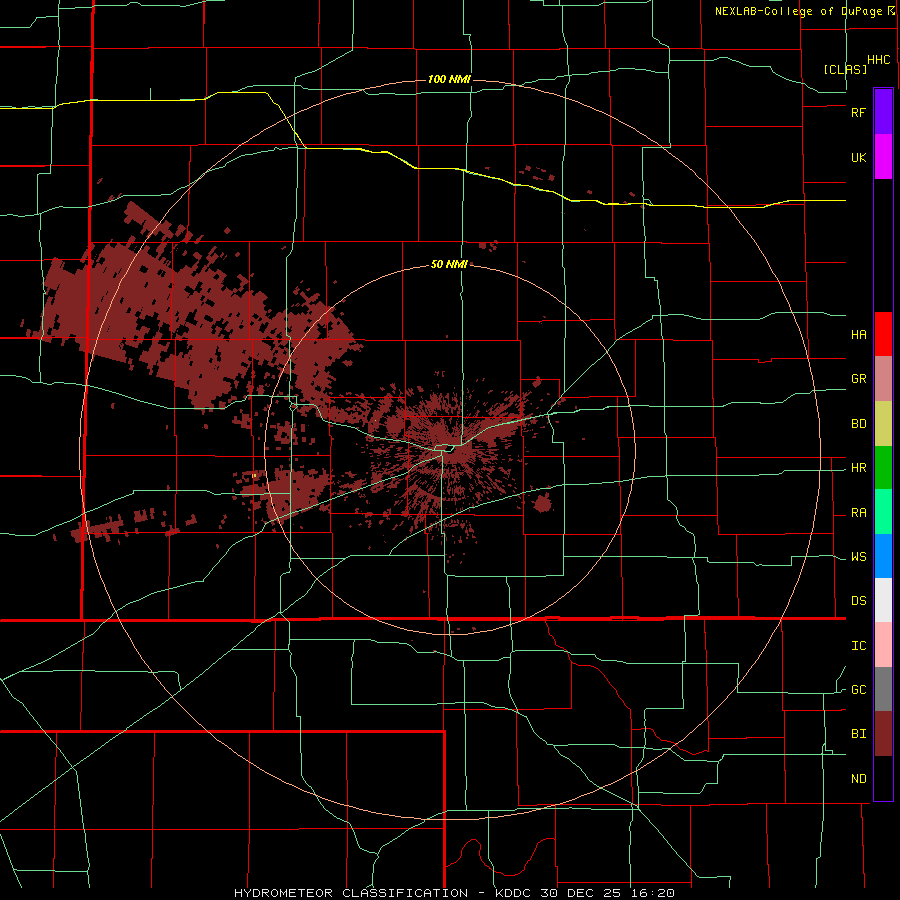Click the IC pink legend swatch
Image resolution: width=900 pixels, height=900 pixels.
[x=883, y=645]
